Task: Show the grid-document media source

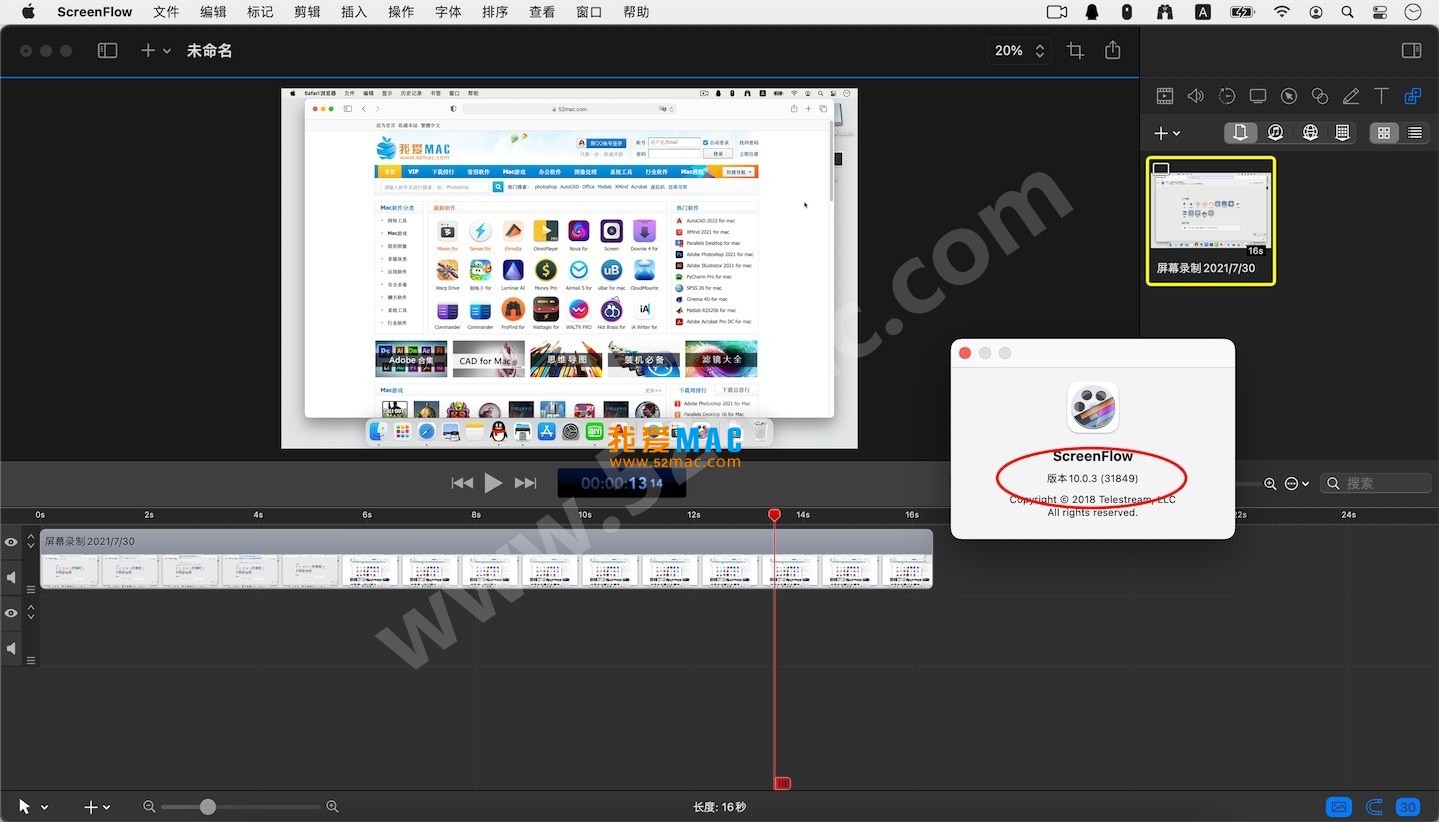Action: click(1343, 132)
